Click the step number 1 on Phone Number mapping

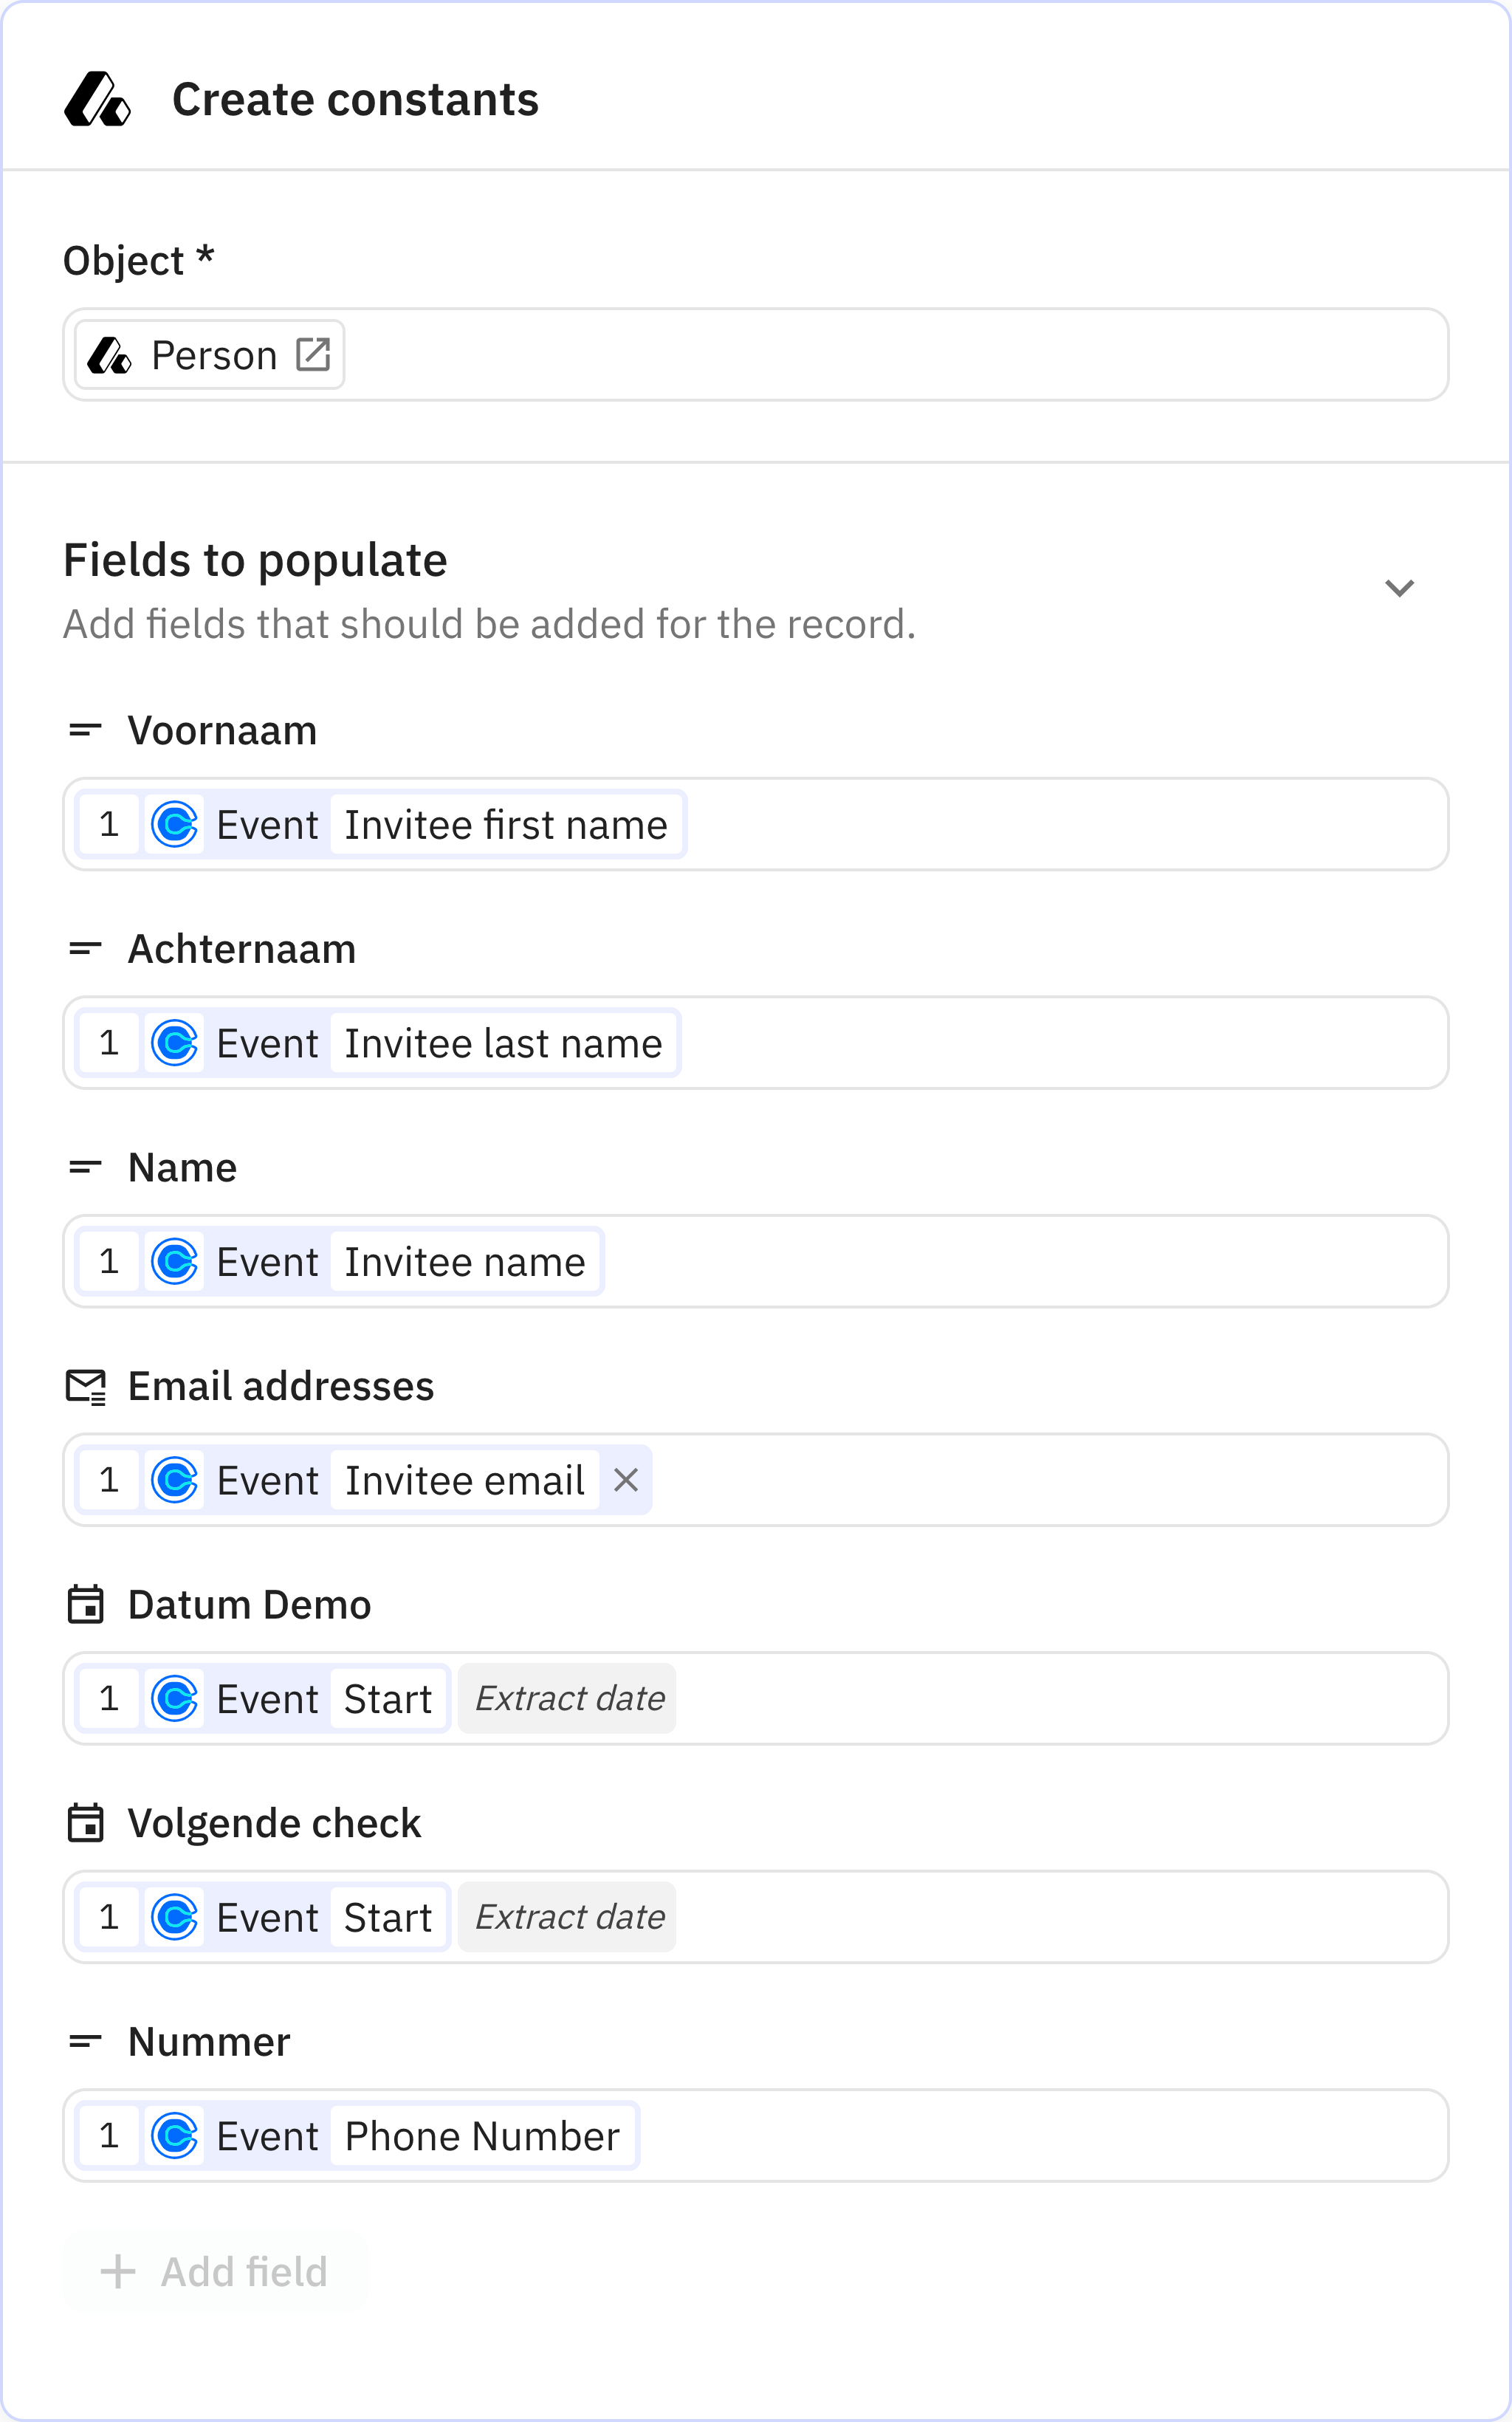(x=110, y=2135)
